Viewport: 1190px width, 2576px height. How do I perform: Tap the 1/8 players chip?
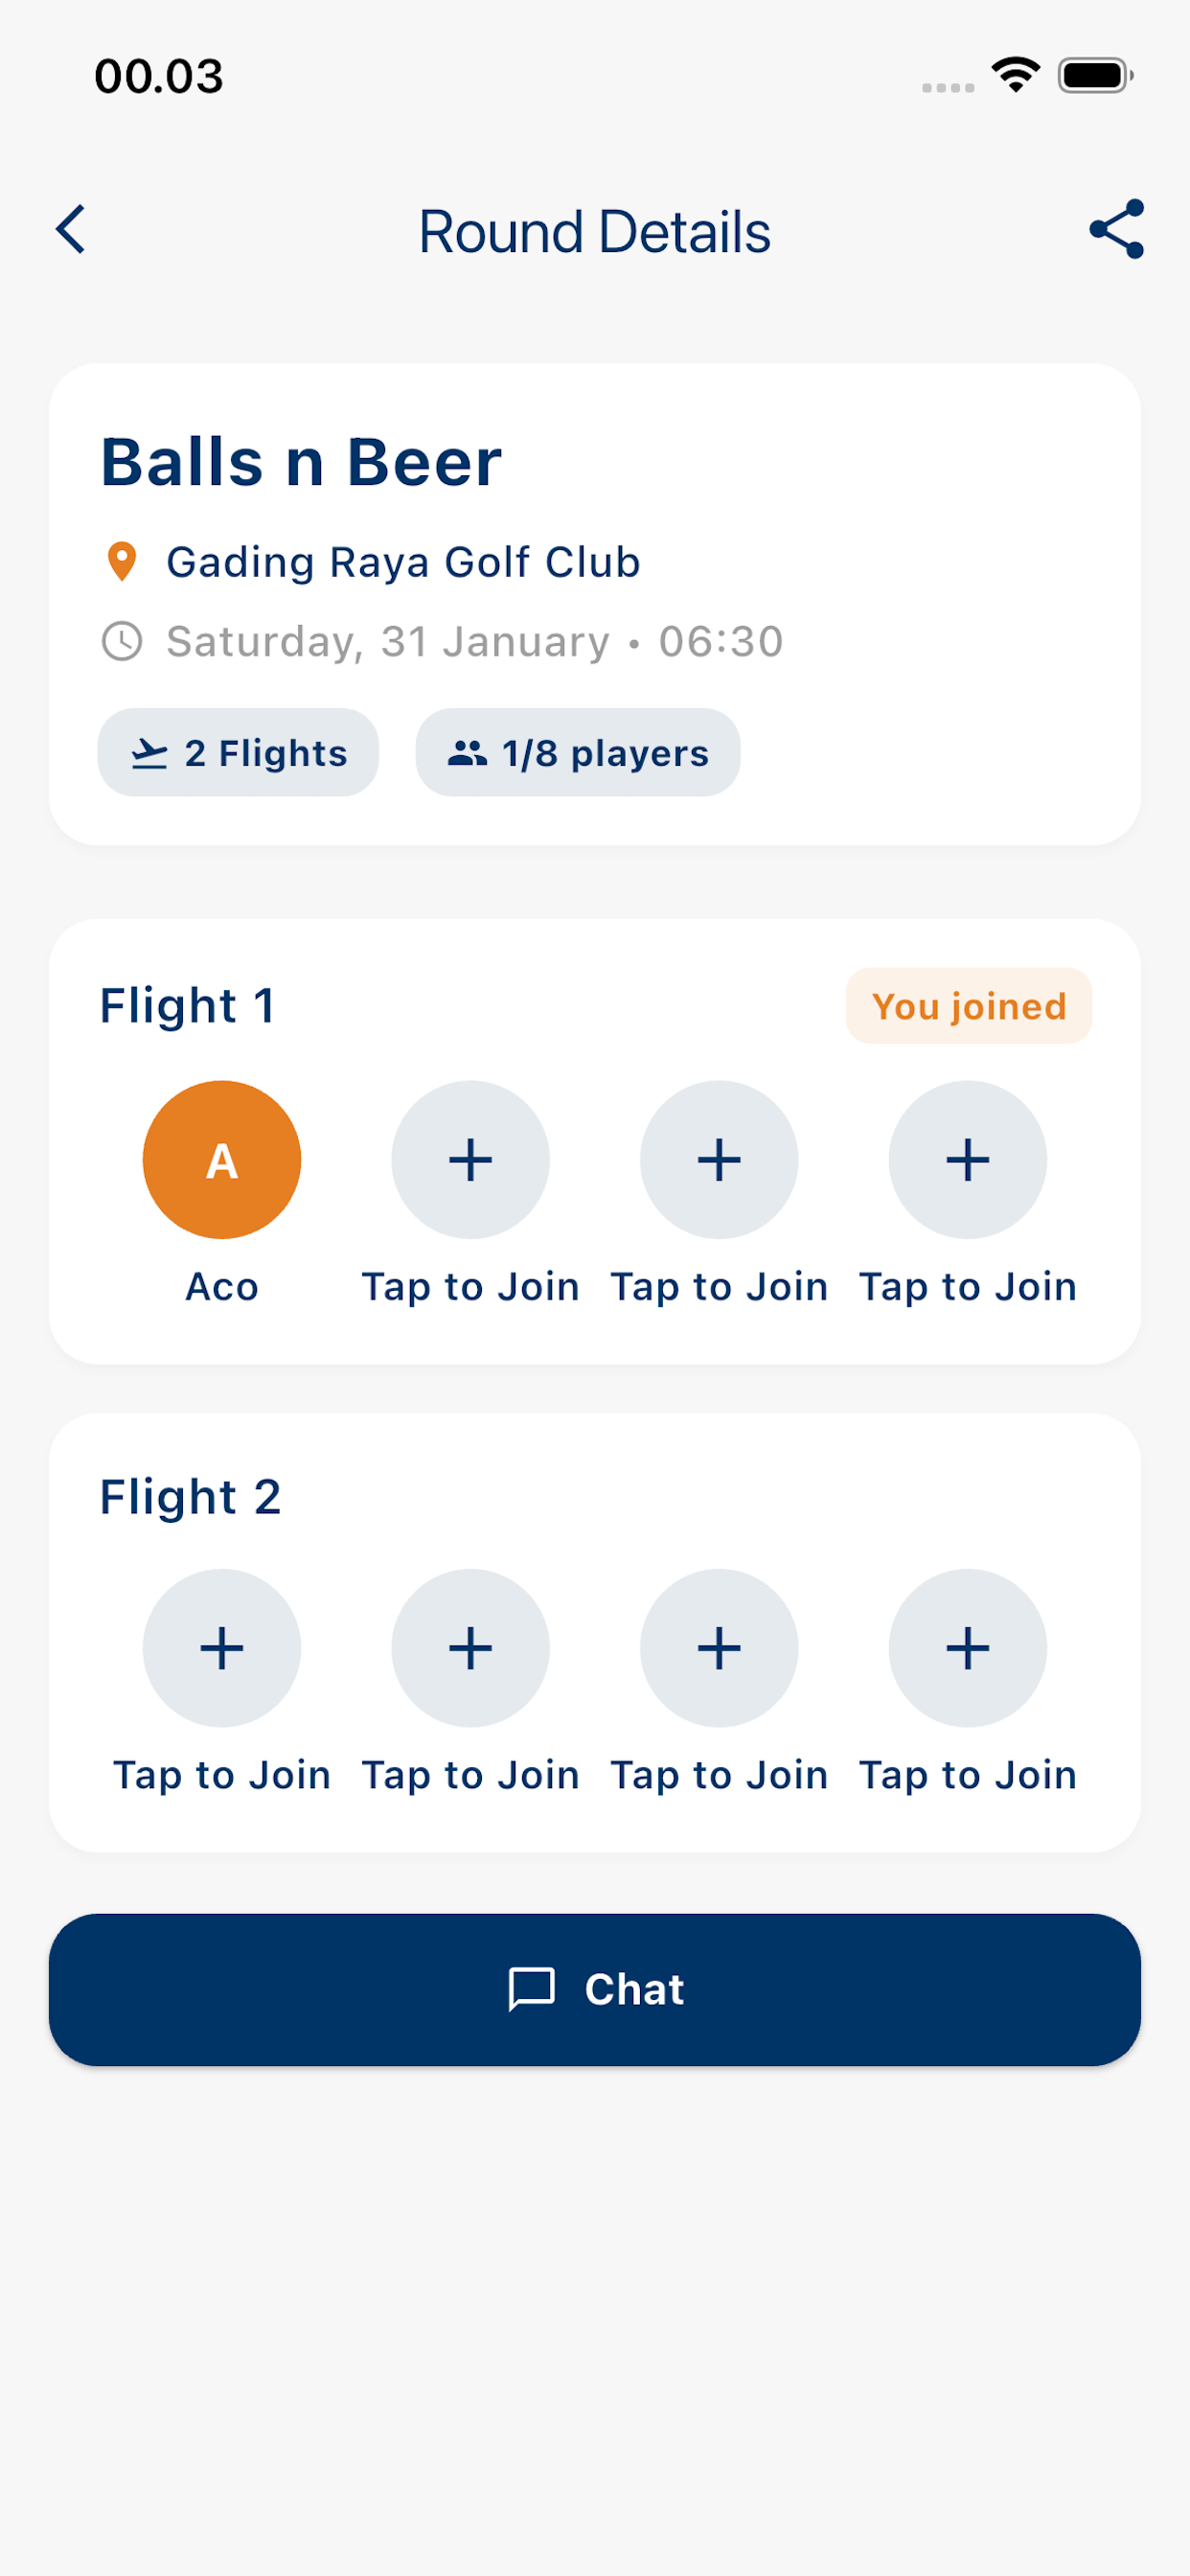[578, 753]
